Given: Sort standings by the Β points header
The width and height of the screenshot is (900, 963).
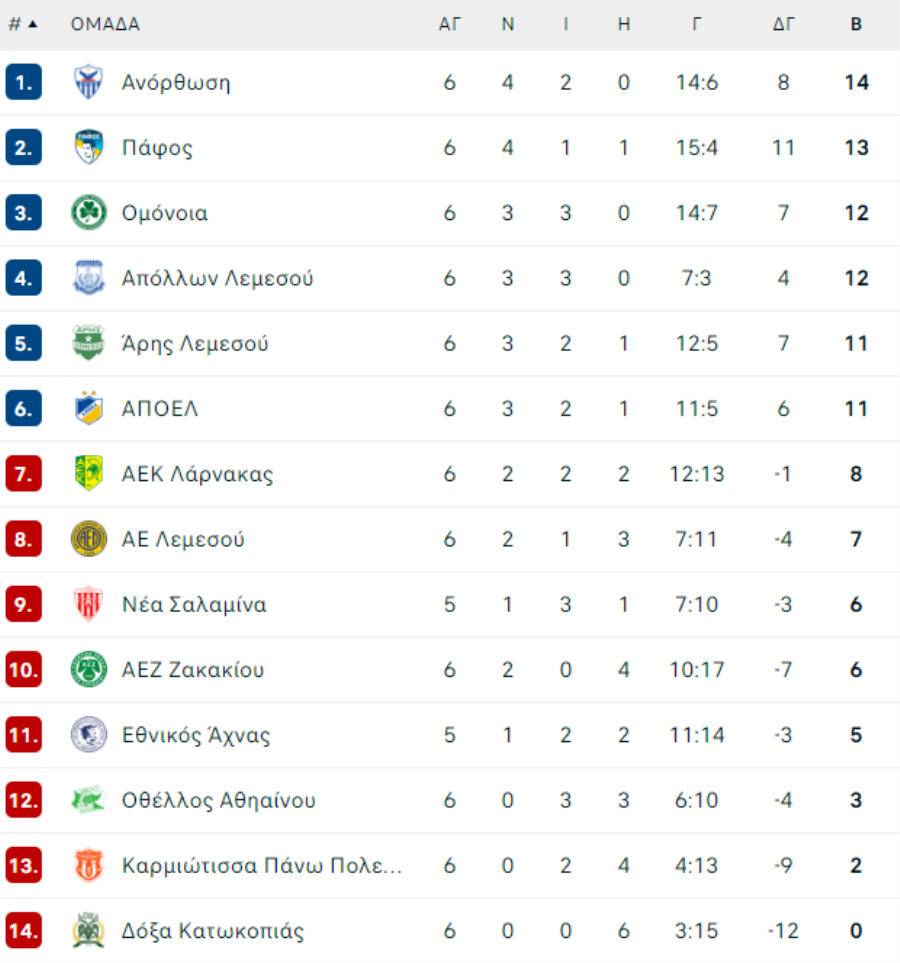Looking at the screenshot, I should [x=856, y=24].
